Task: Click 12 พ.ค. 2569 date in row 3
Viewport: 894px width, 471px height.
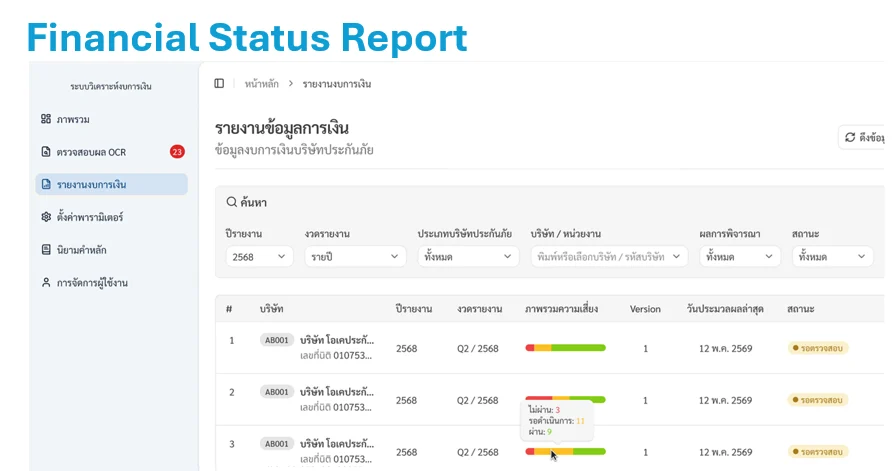Action: 726,452
